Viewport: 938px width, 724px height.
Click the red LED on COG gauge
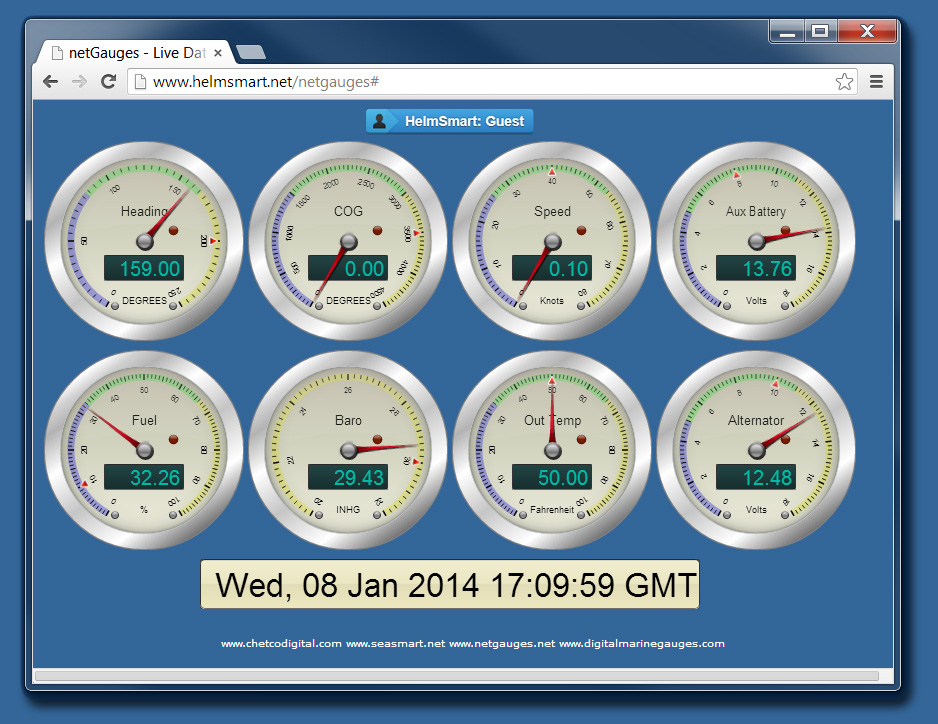click(x=377, y=230)
